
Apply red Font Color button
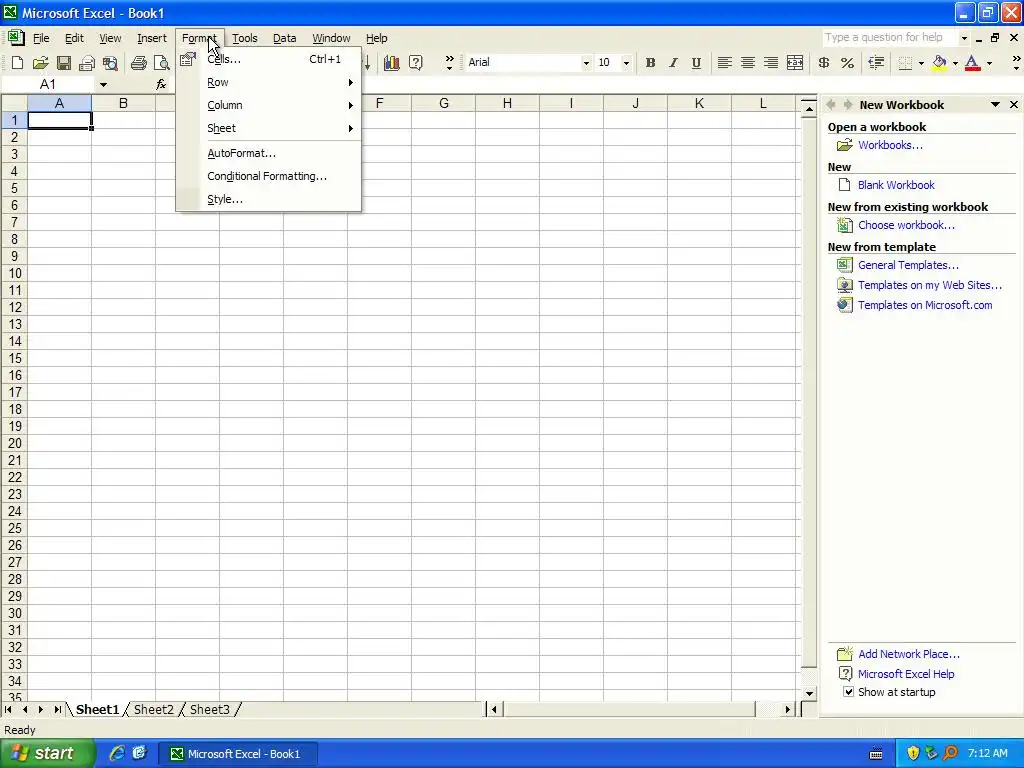click(x=973, y=63)
